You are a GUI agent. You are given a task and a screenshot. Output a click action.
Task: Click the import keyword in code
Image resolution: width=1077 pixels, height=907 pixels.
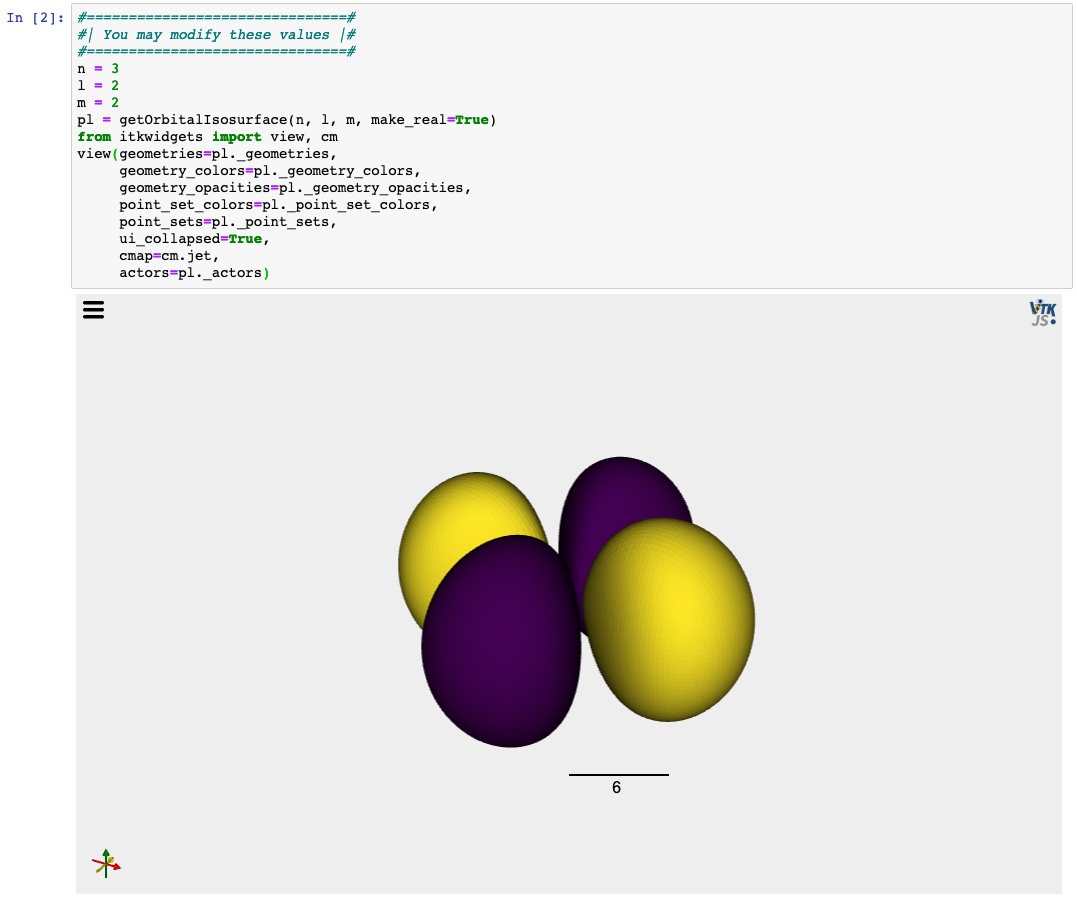point(237,136)
